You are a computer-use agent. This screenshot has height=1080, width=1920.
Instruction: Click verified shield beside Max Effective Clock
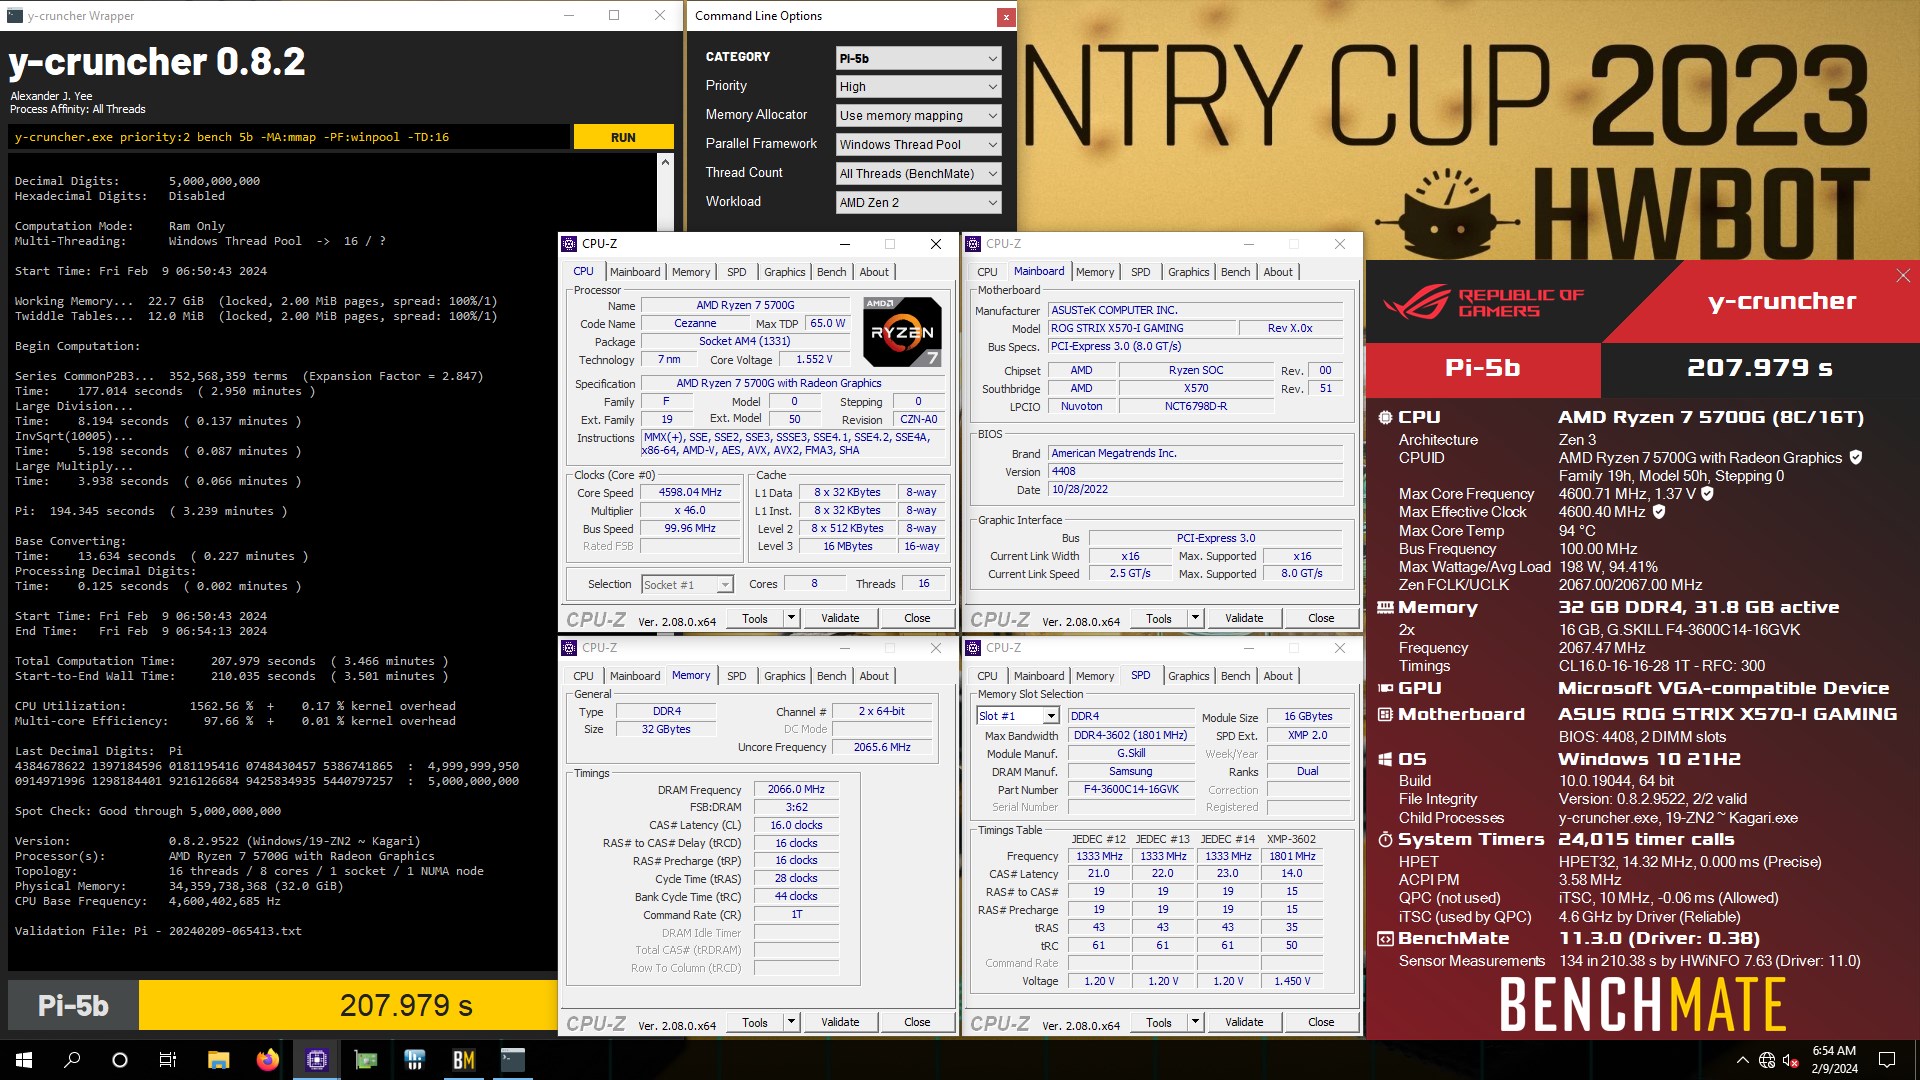pyautogui.click(x=1659, y=511)
